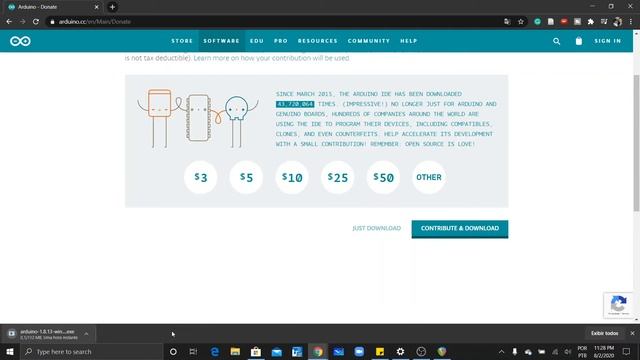Launch Microsoft Edge from taskbar
This screenshot has width=640, height=360.
pyautogui.click(x=215, y=351)
